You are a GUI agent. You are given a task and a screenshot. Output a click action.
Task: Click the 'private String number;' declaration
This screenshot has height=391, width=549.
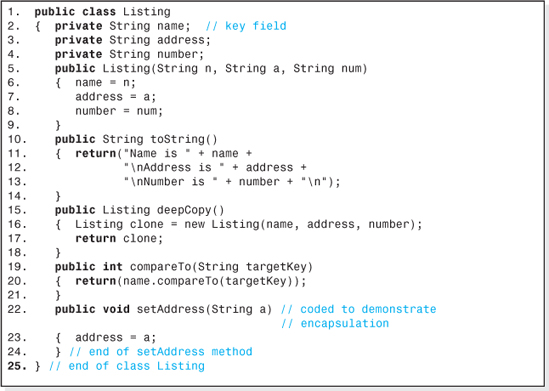coord(129,54)
